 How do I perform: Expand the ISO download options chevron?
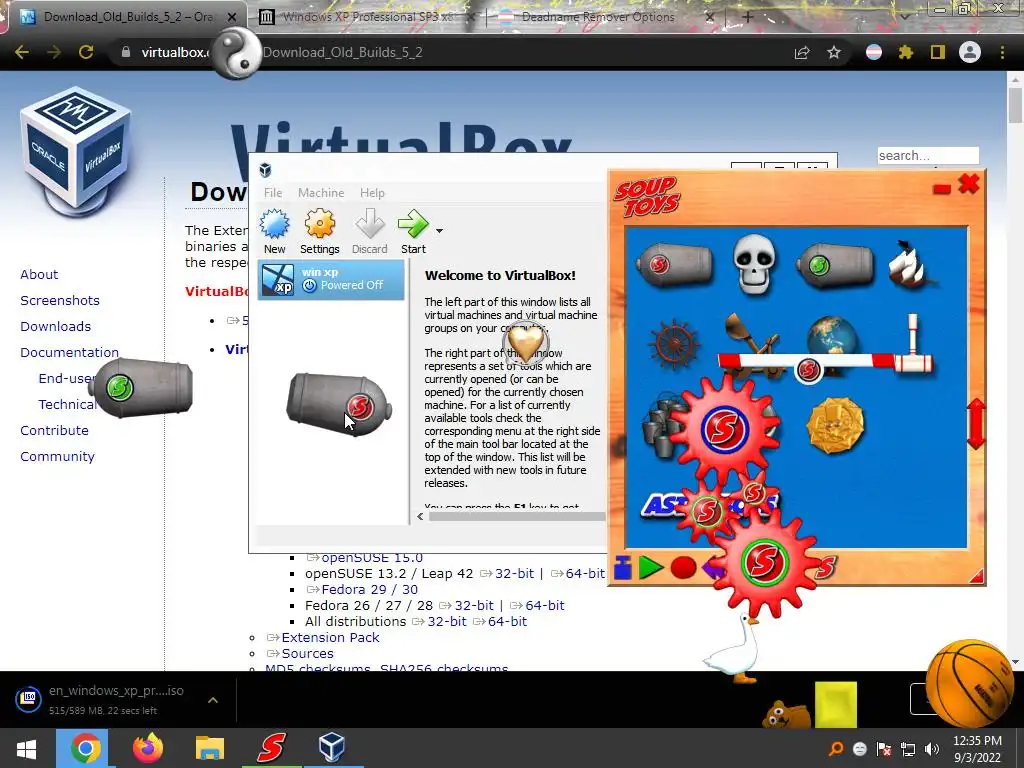coord(213,700)
